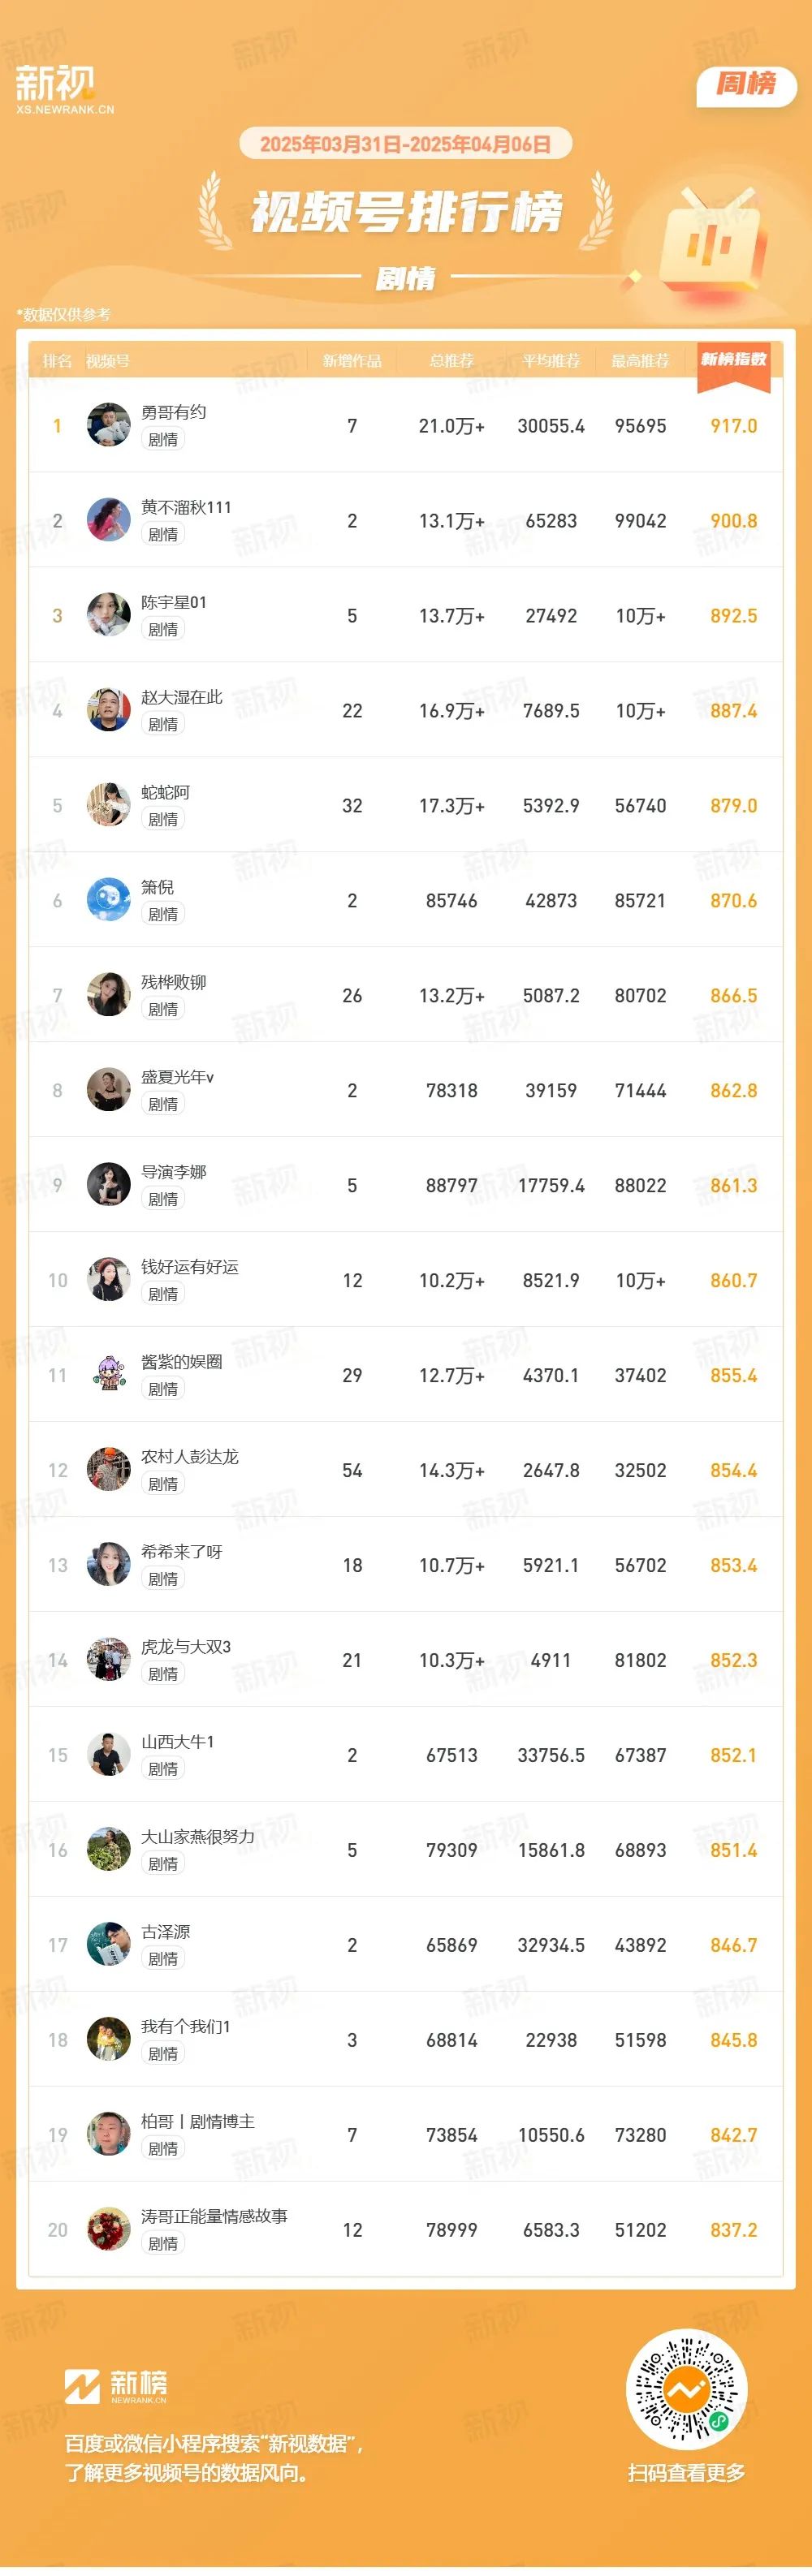Screen dimensions: 812x2576
Task: Click the 新榜 logo in footer
Action: coord(116,2387)
